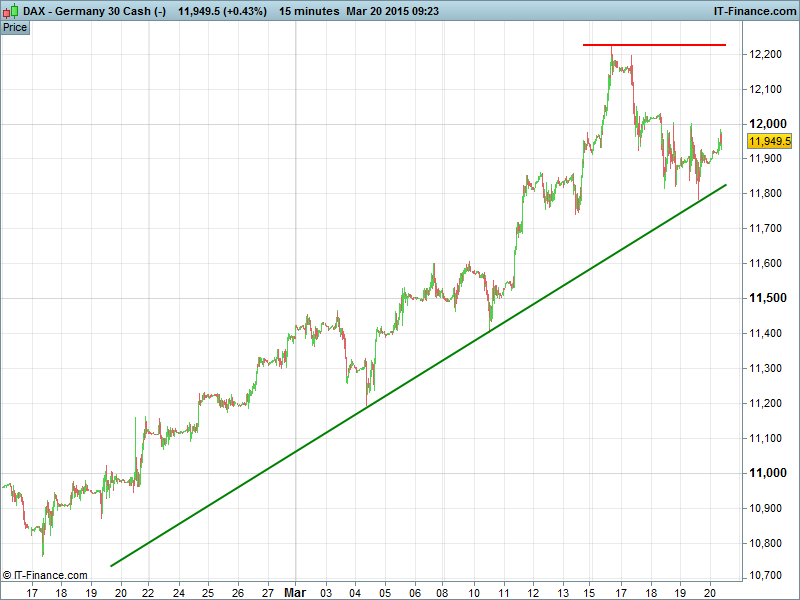Click the 12,200 label on price axis
Viewport: 800px width, 600px height.
click(768, 54)
